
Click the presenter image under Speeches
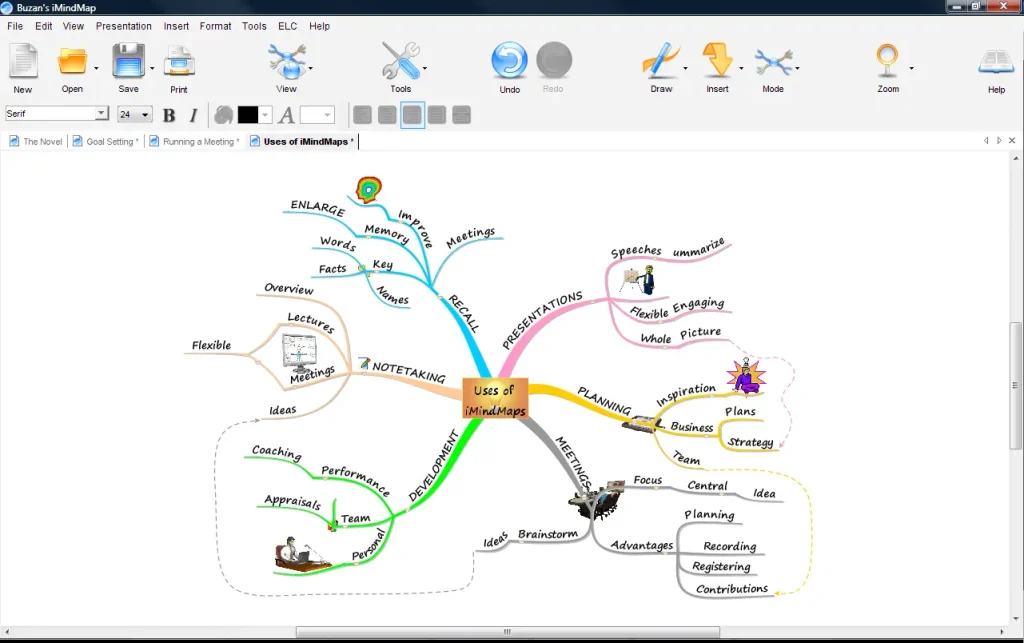pyautogui.click(x=639, y=279)
